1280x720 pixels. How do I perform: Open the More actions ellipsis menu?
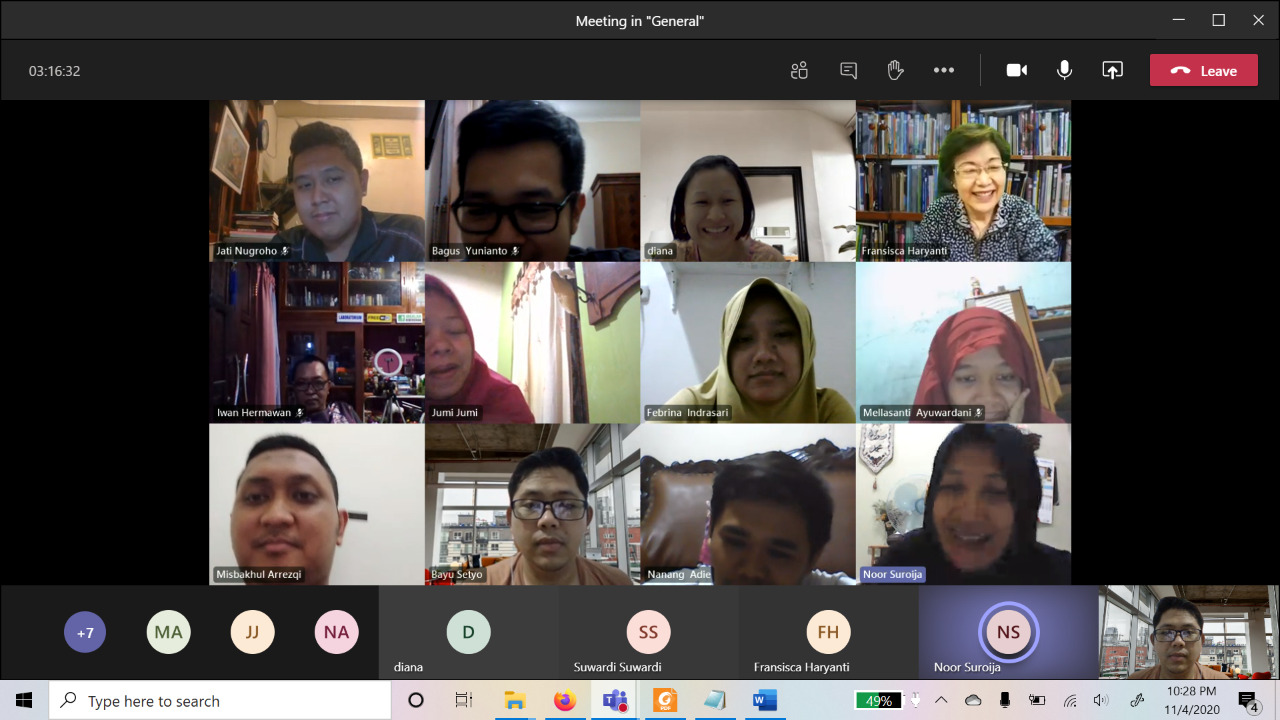click(x=944, y=70)
